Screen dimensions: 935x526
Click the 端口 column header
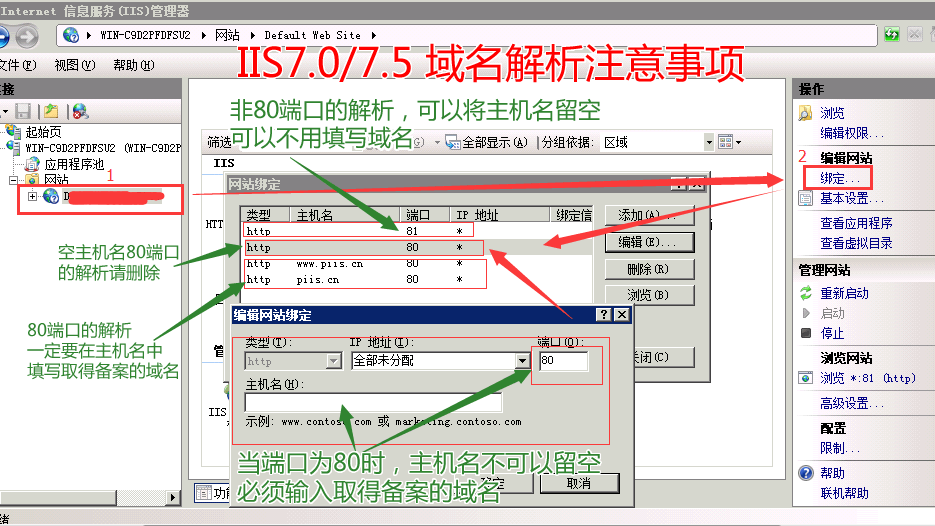point(424,215)
